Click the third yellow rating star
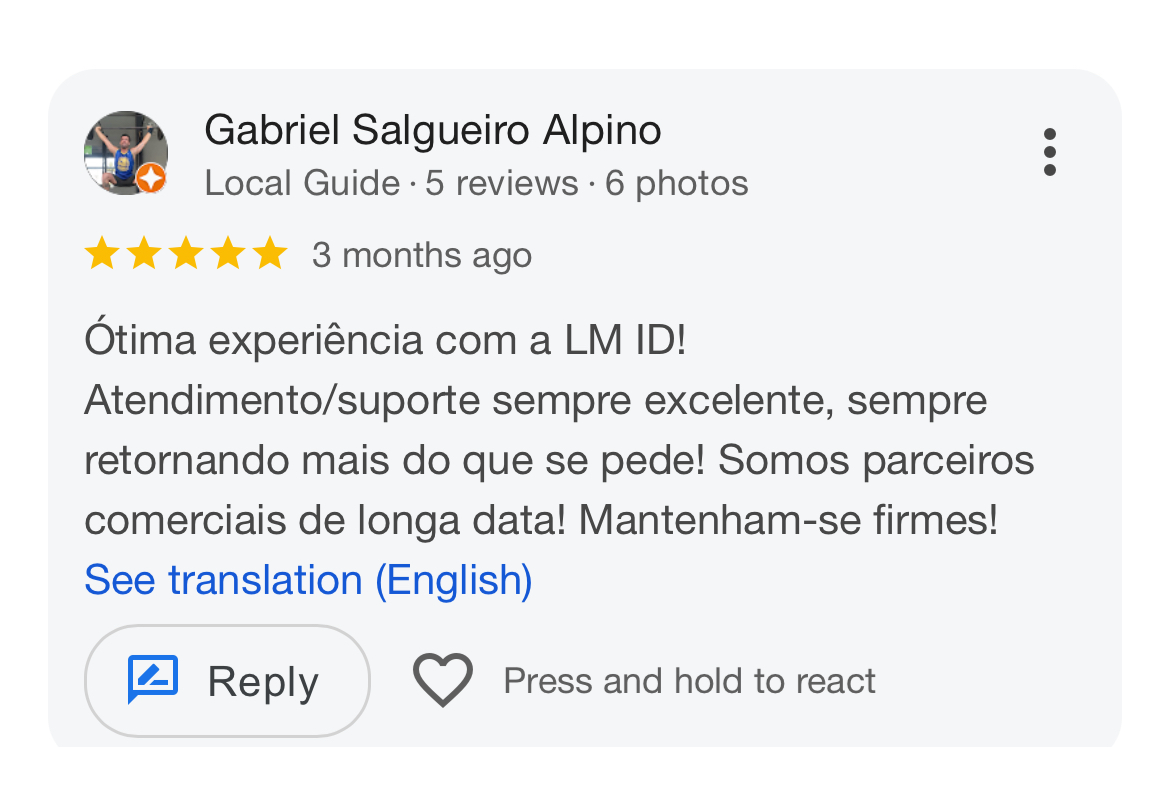The width and height of the screenshot is (1170, 810). (186, 255)
